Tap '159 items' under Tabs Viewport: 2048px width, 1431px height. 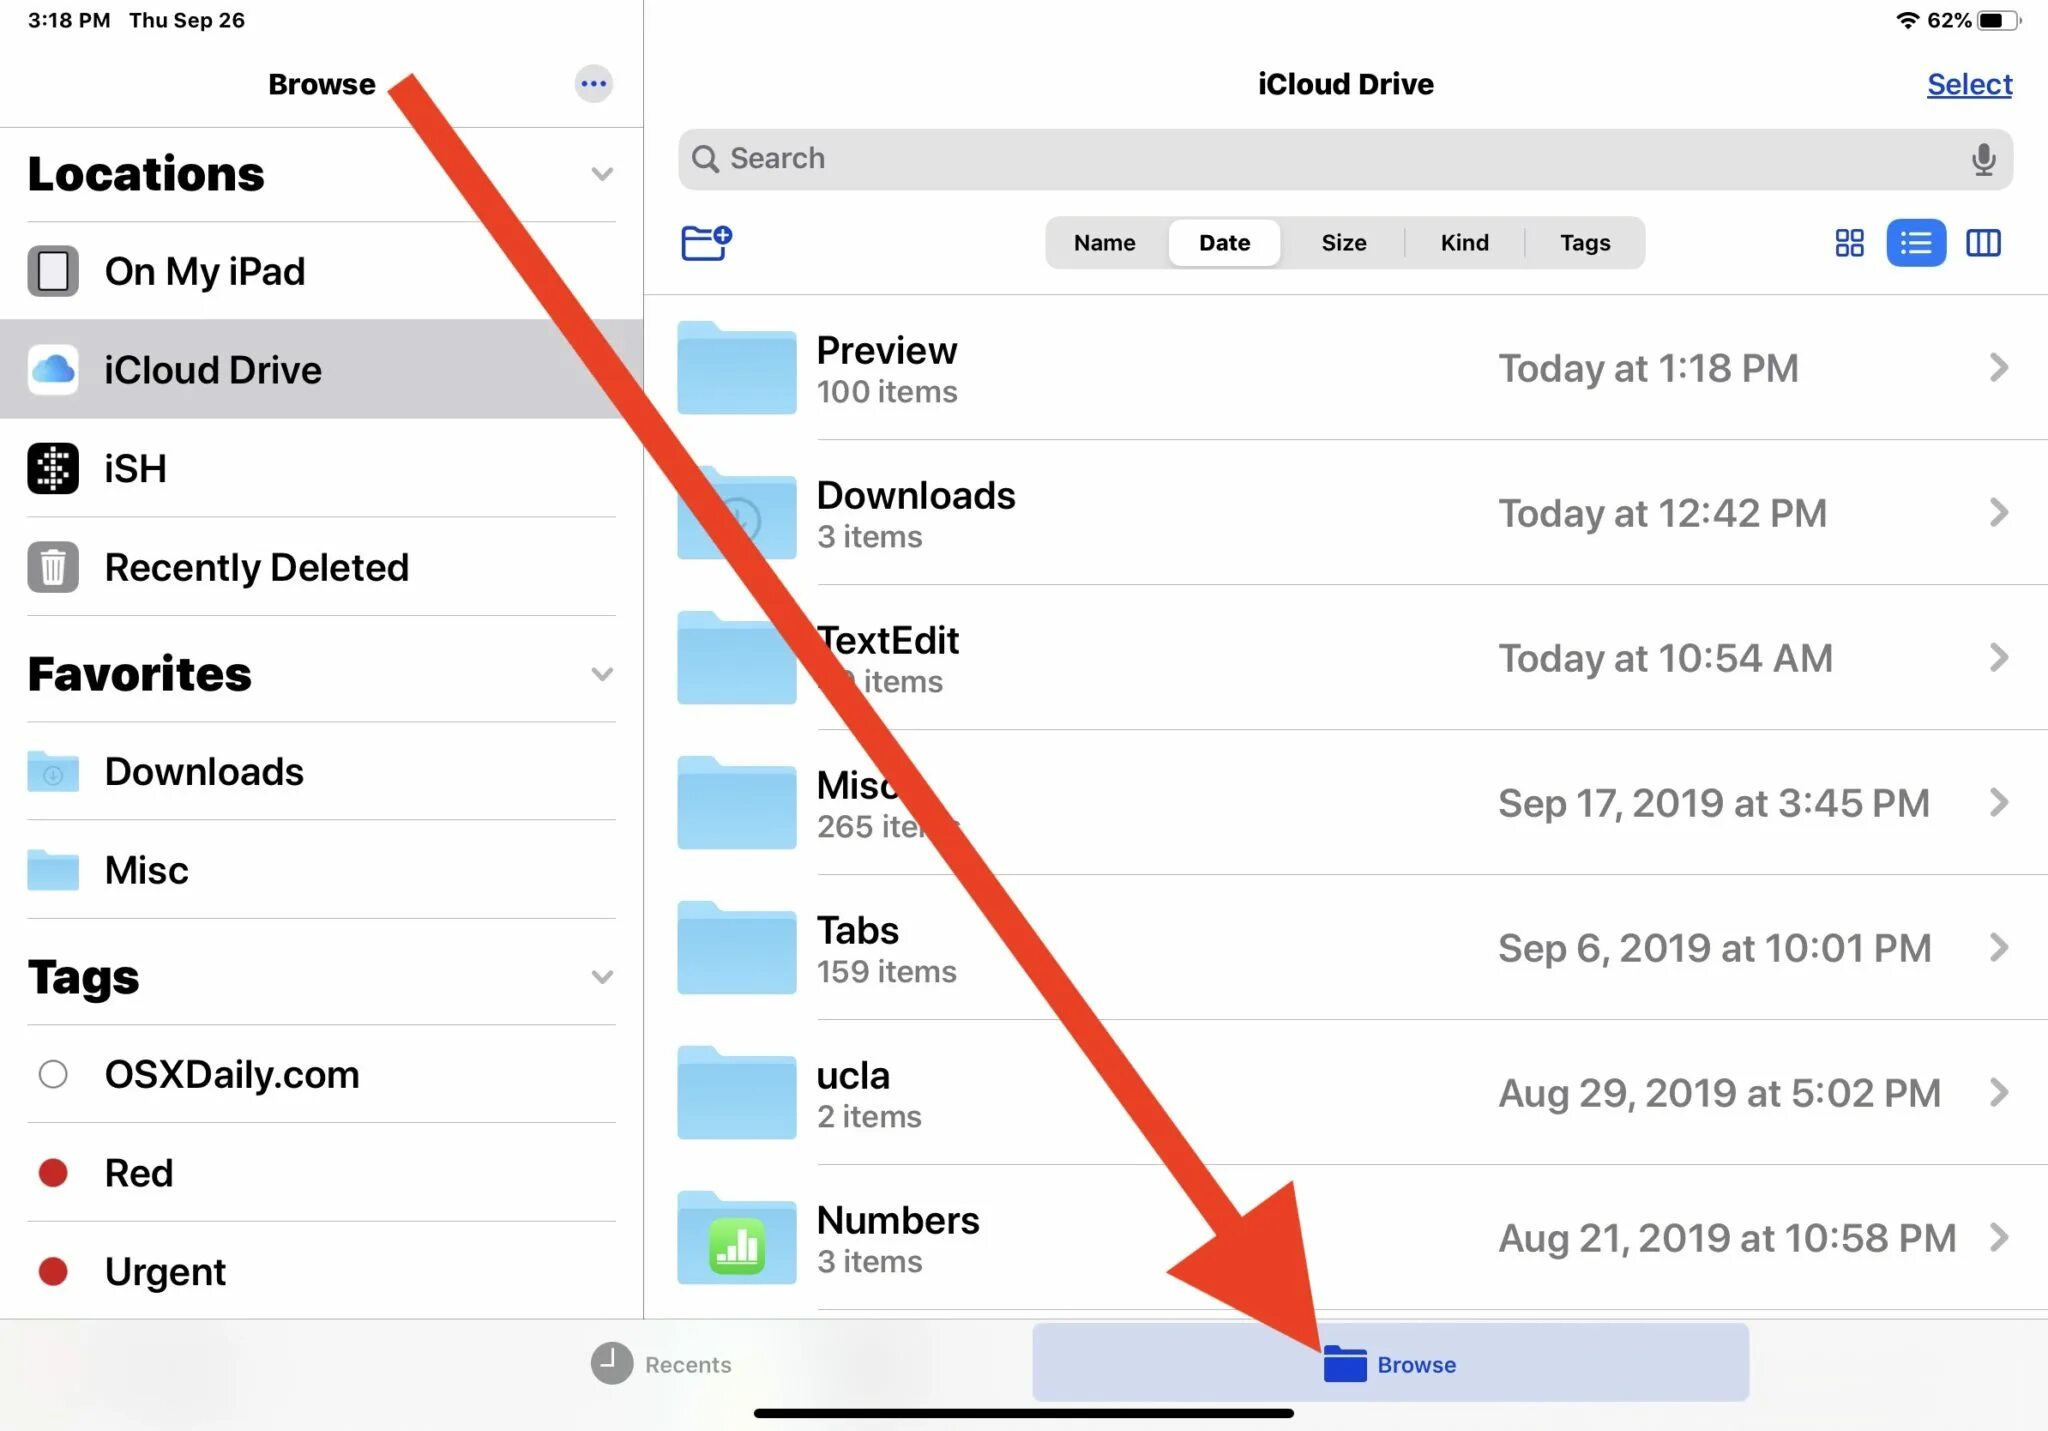tap(886, 972)
